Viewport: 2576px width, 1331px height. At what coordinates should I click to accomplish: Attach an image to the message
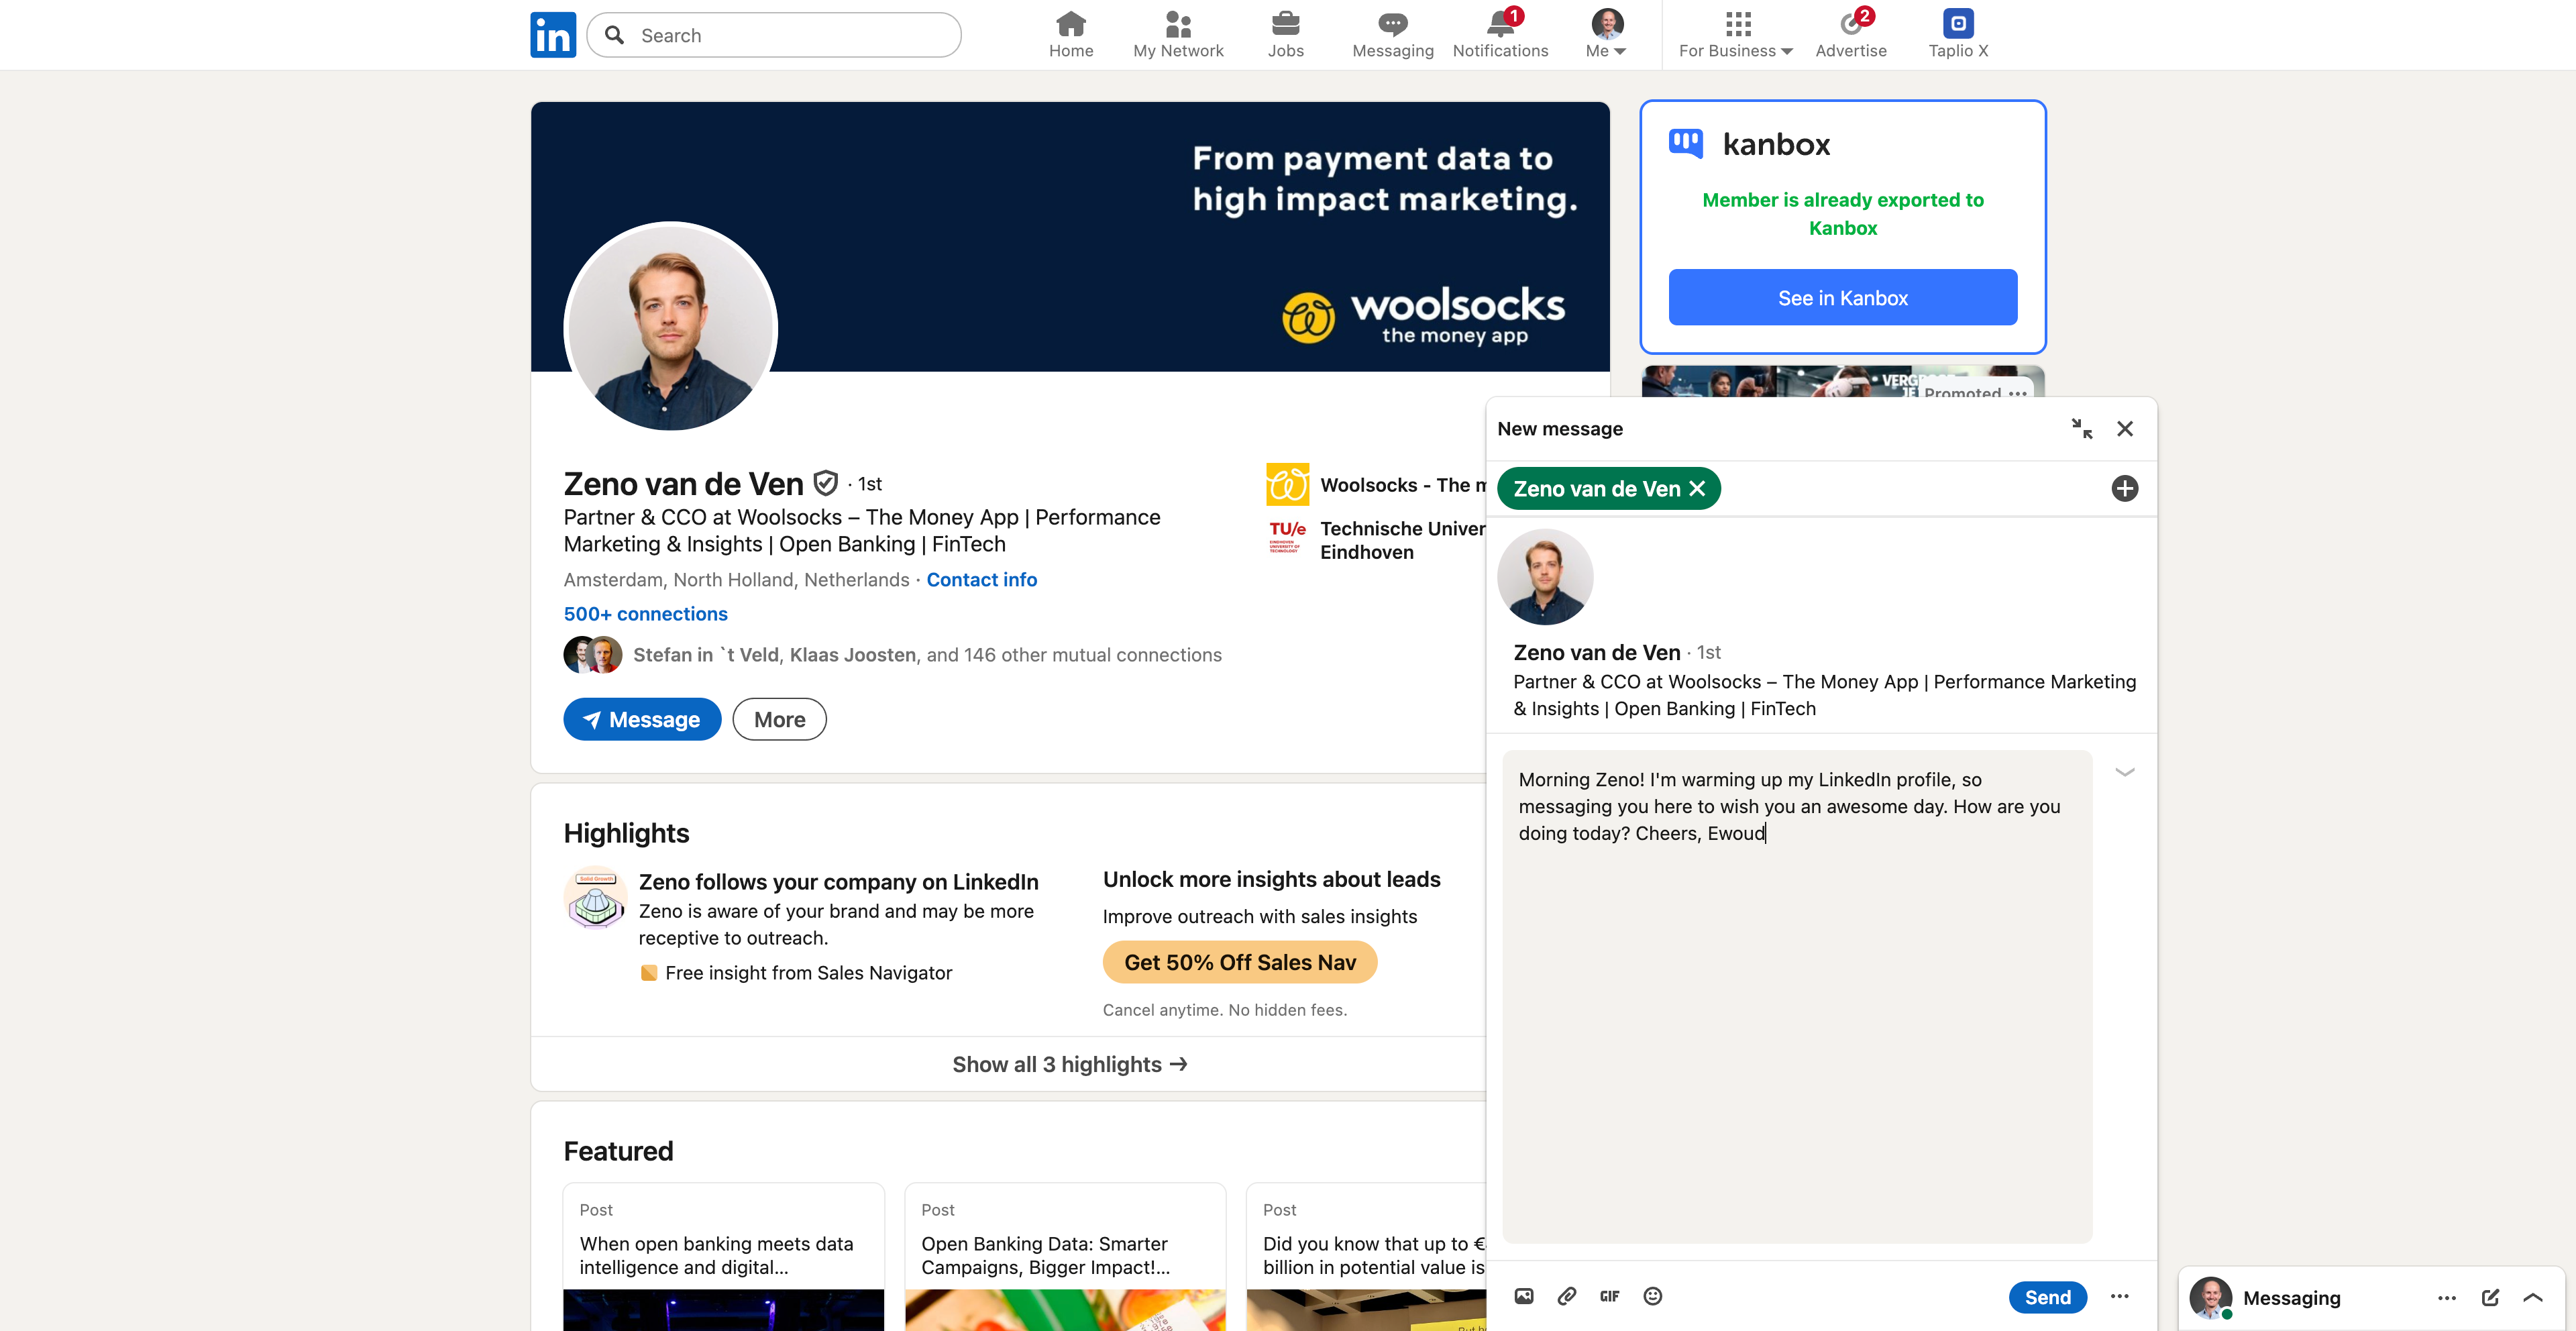pos(1524,1296)
